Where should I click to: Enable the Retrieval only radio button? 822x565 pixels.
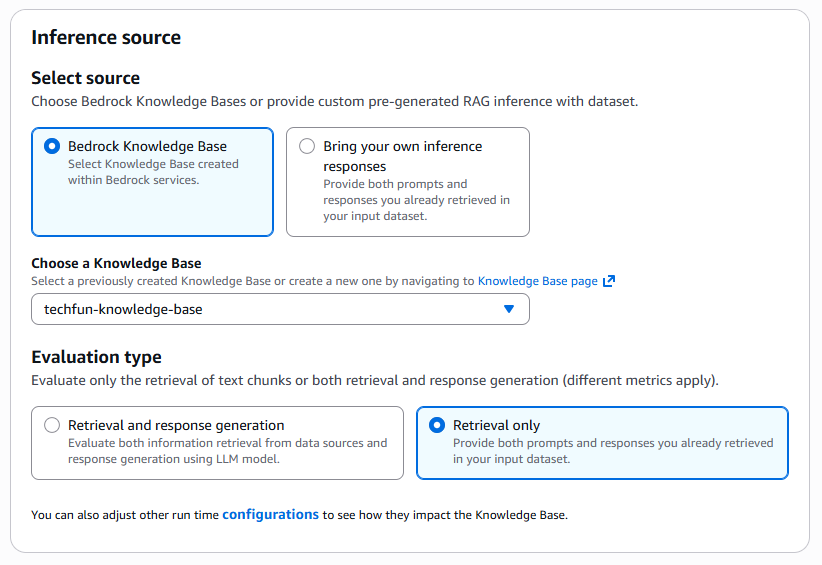tap(437, 425)
